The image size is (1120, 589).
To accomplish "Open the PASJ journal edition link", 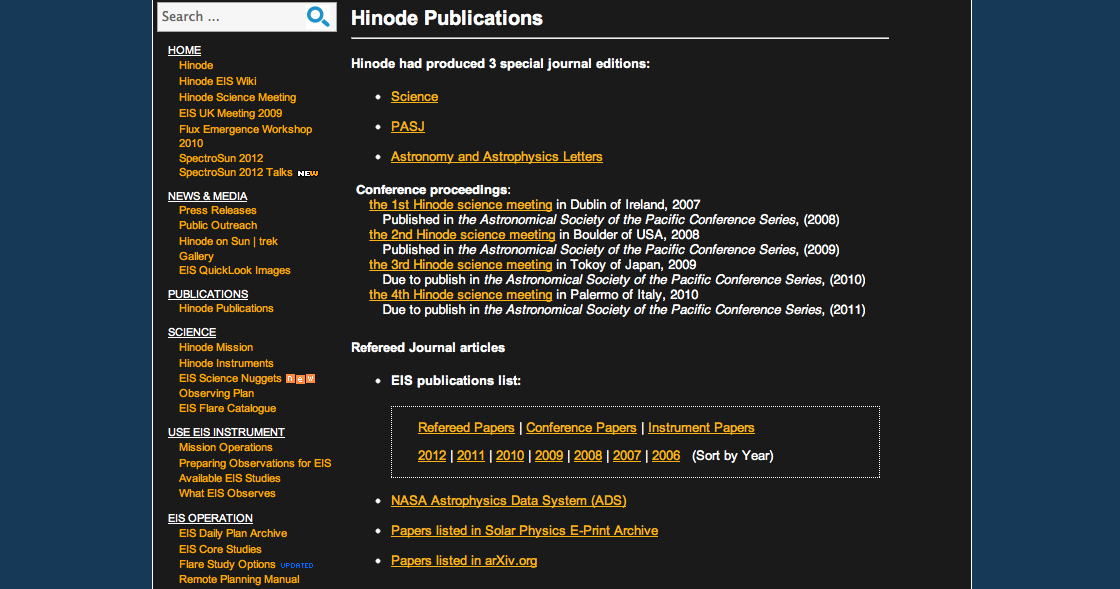I will pos(407,127).
